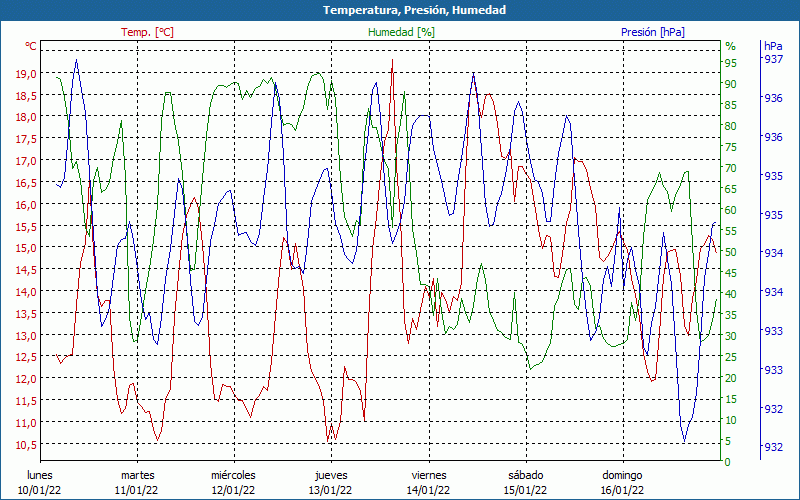
Task: Select the red Temp. [°C] legend label
Action: pyautogui.click(x=147, y=32)
